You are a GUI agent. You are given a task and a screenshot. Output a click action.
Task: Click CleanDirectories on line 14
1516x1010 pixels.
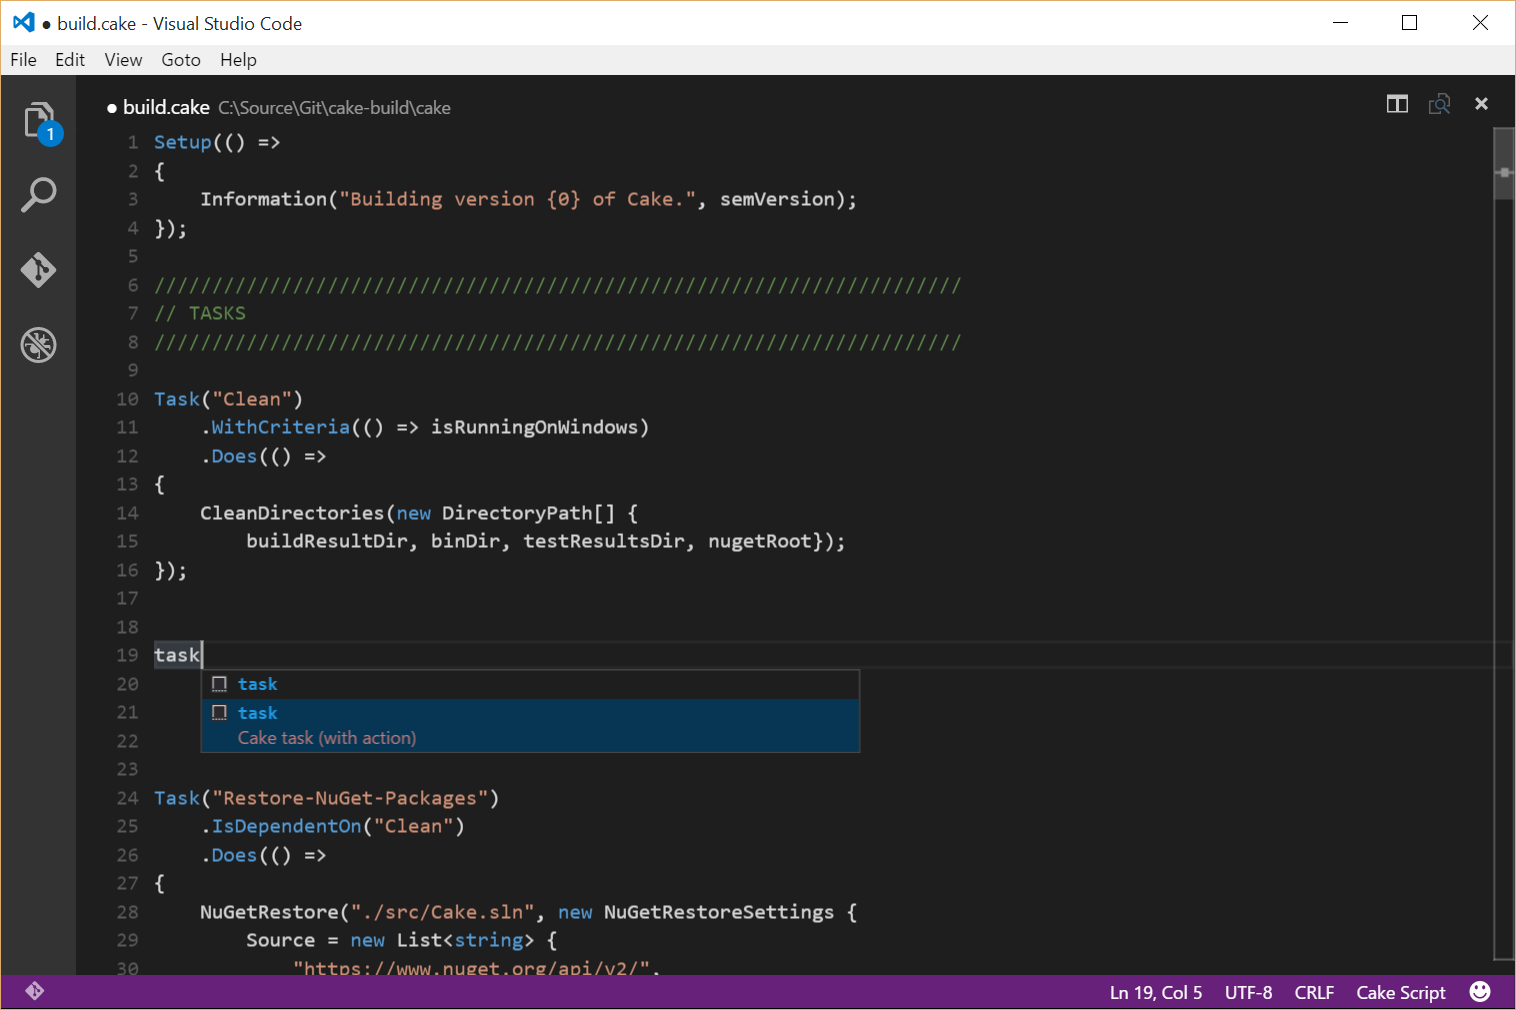292,513
